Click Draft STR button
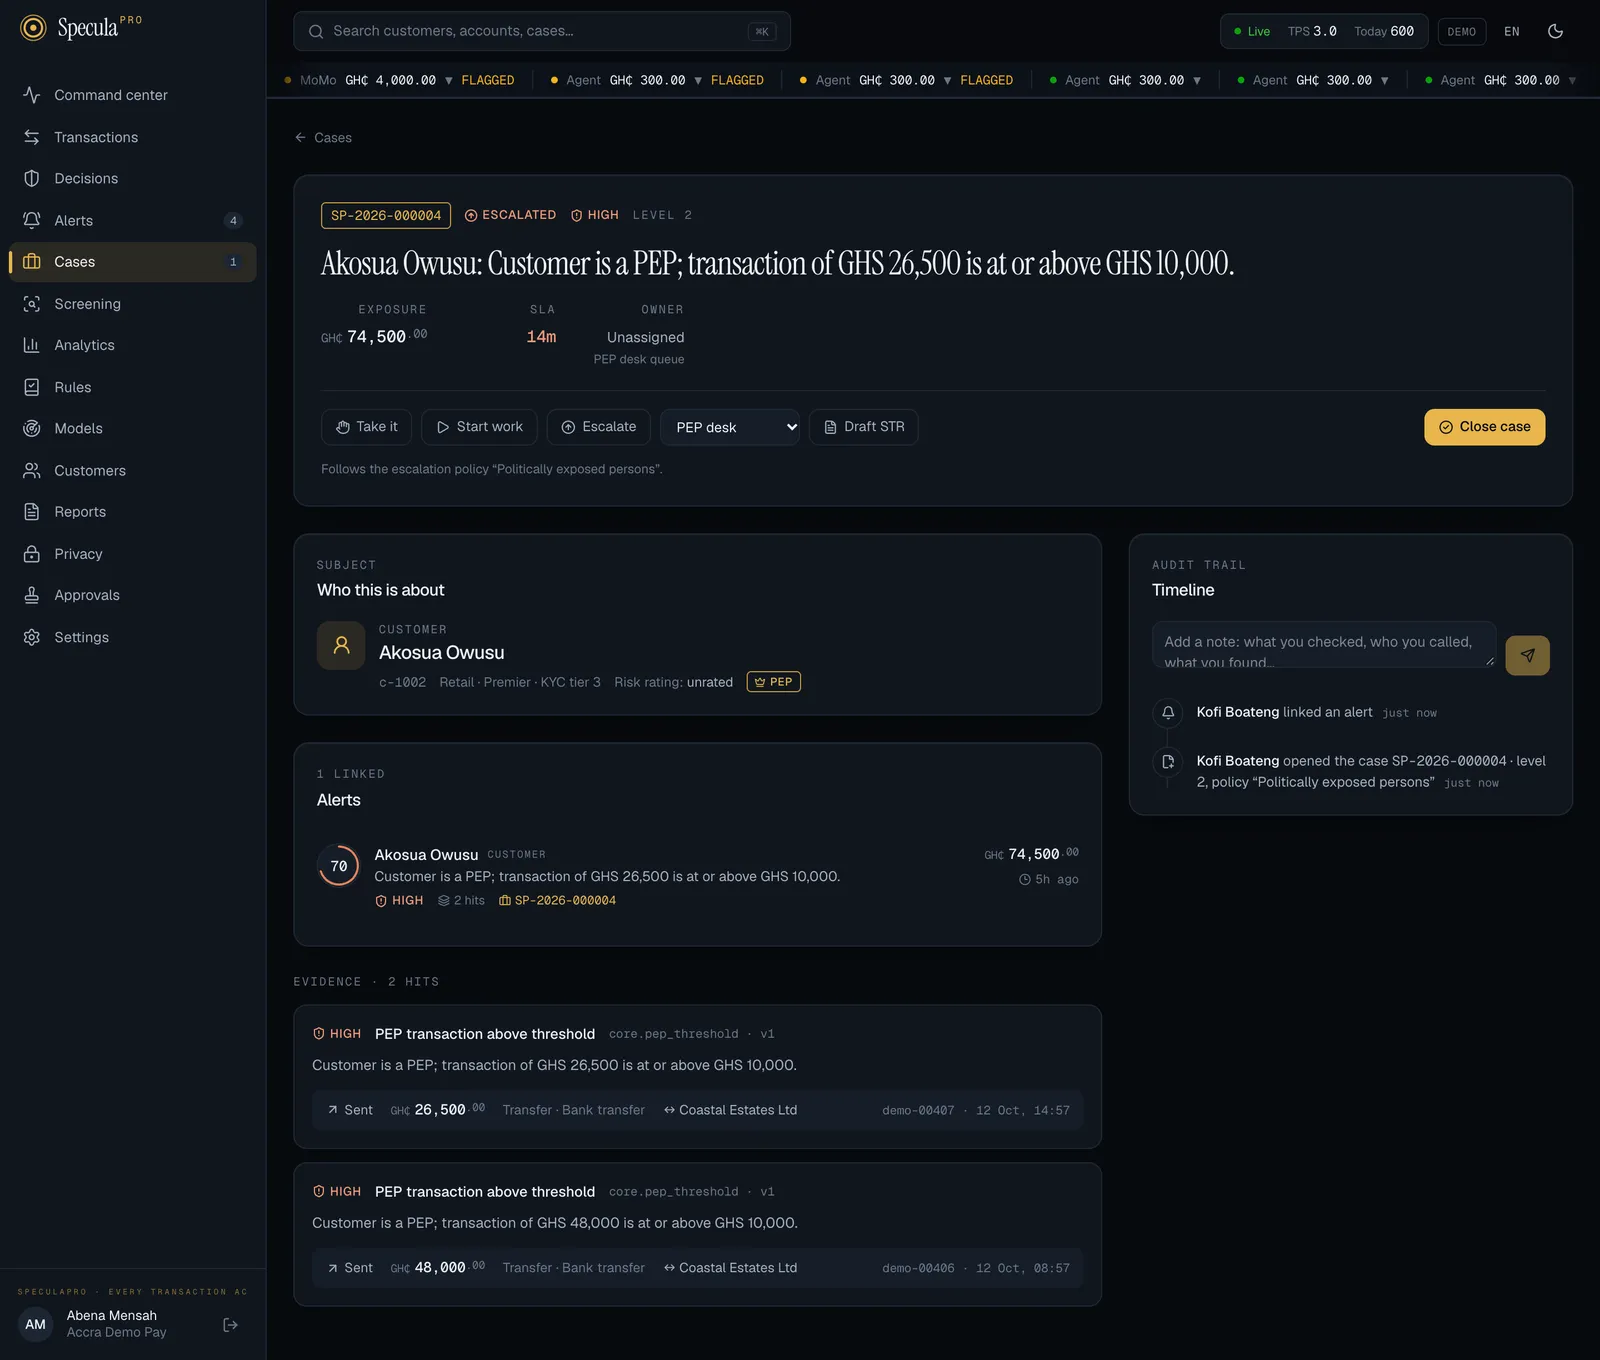The width and height of the screenshot is (1600, 1360). coord(863,427)
